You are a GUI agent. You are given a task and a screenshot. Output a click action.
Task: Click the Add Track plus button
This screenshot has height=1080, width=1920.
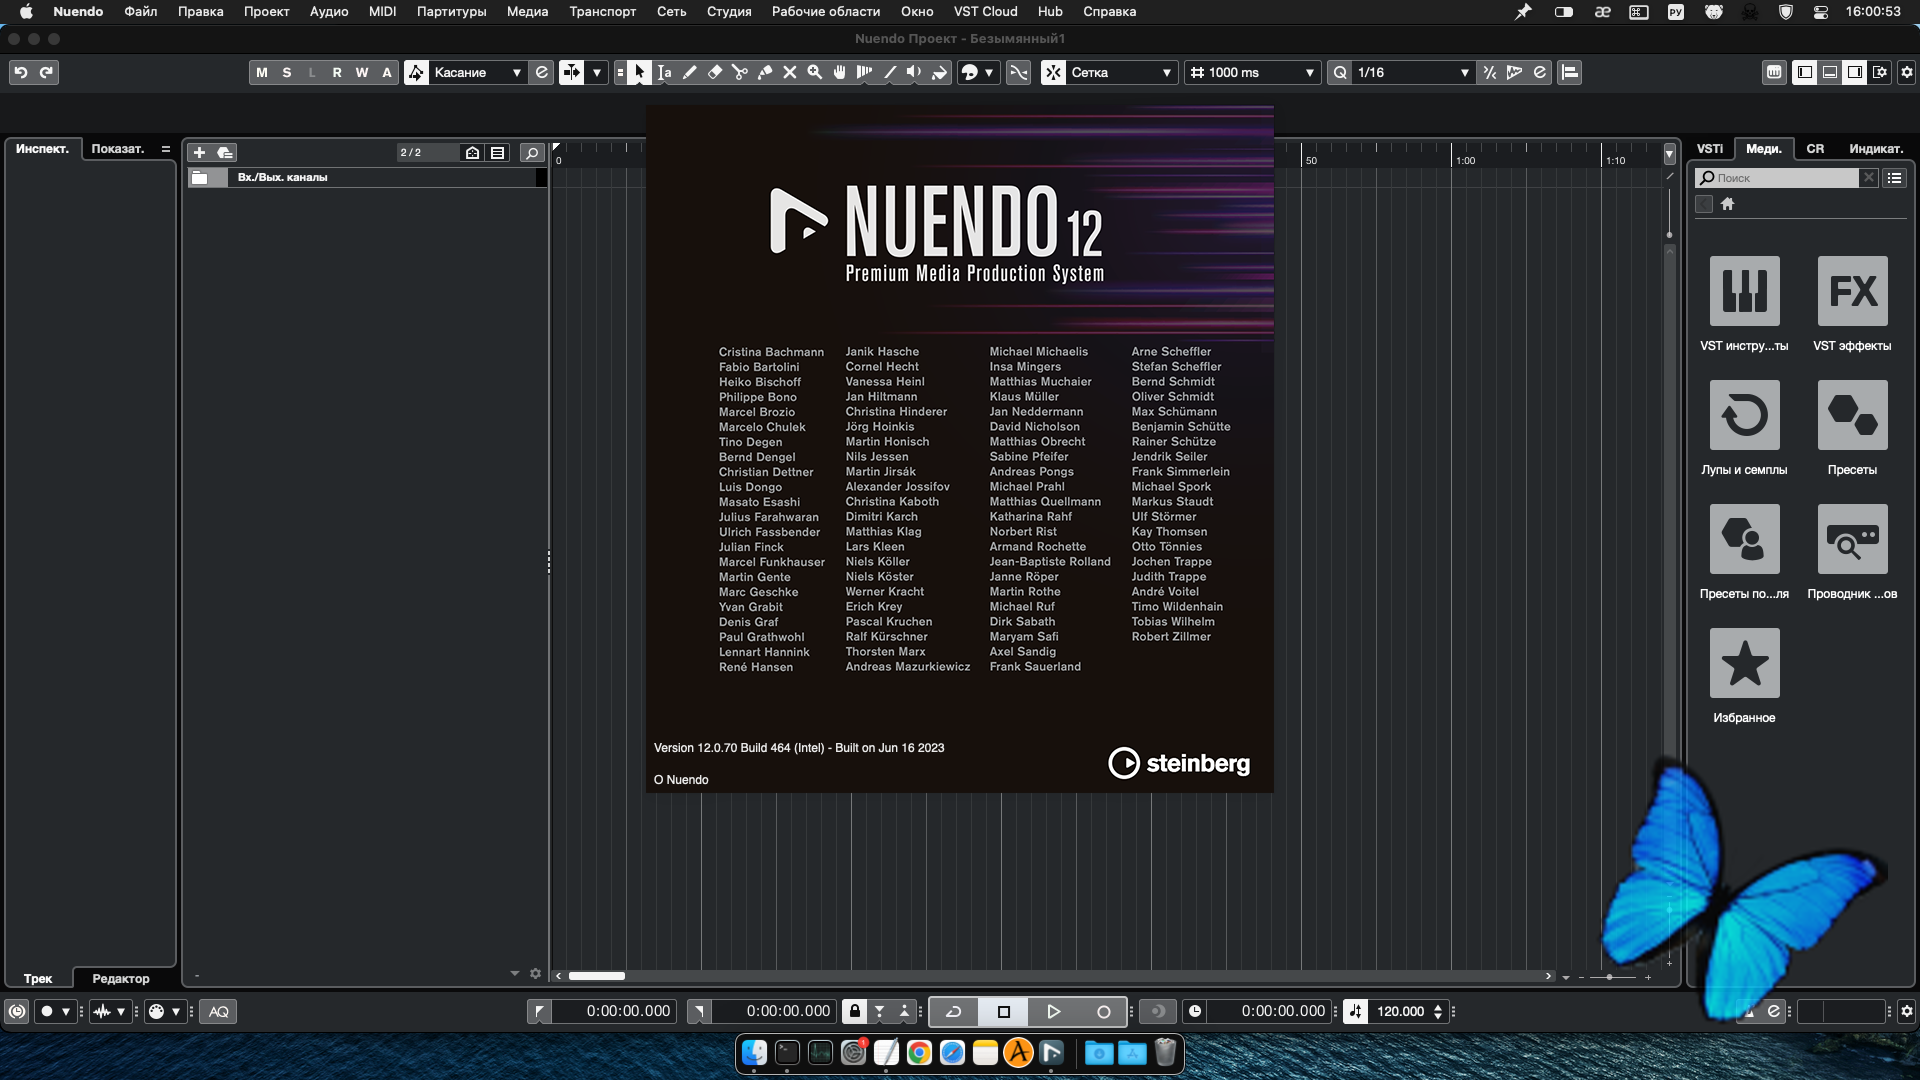[199, 152]
